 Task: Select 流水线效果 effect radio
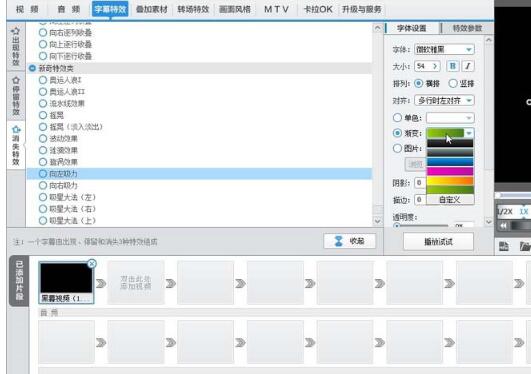click(43, 103)
